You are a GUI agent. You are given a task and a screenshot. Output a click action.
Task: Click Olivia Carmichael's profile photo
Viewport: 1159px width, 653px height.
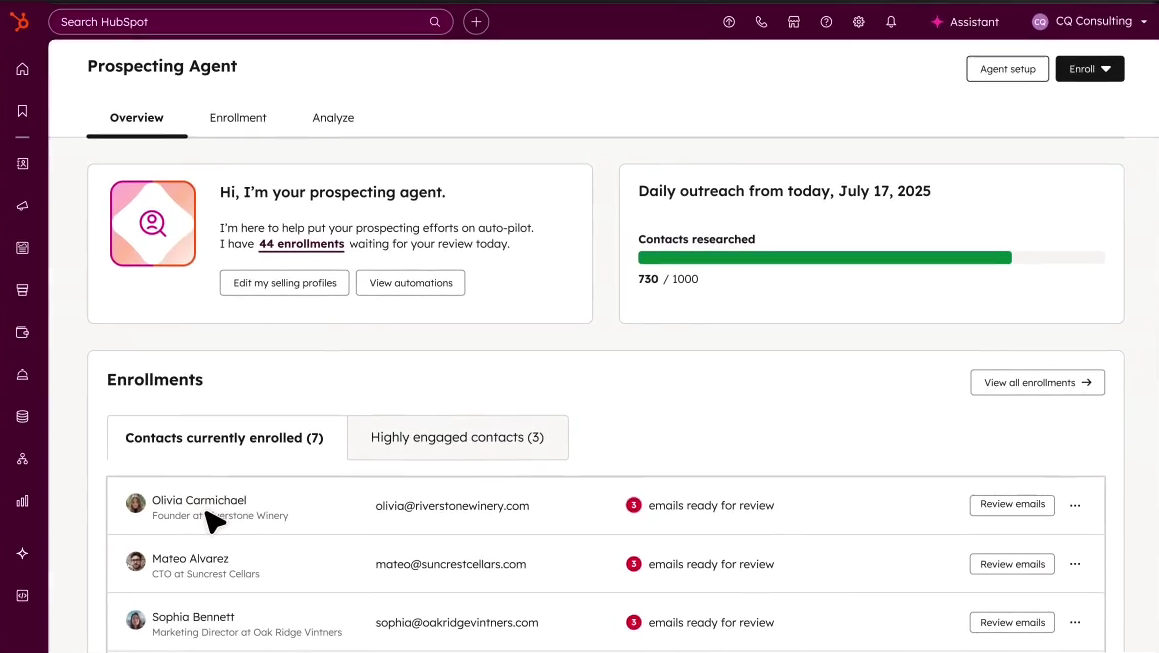pyautogui.click(x=135, y=503)
